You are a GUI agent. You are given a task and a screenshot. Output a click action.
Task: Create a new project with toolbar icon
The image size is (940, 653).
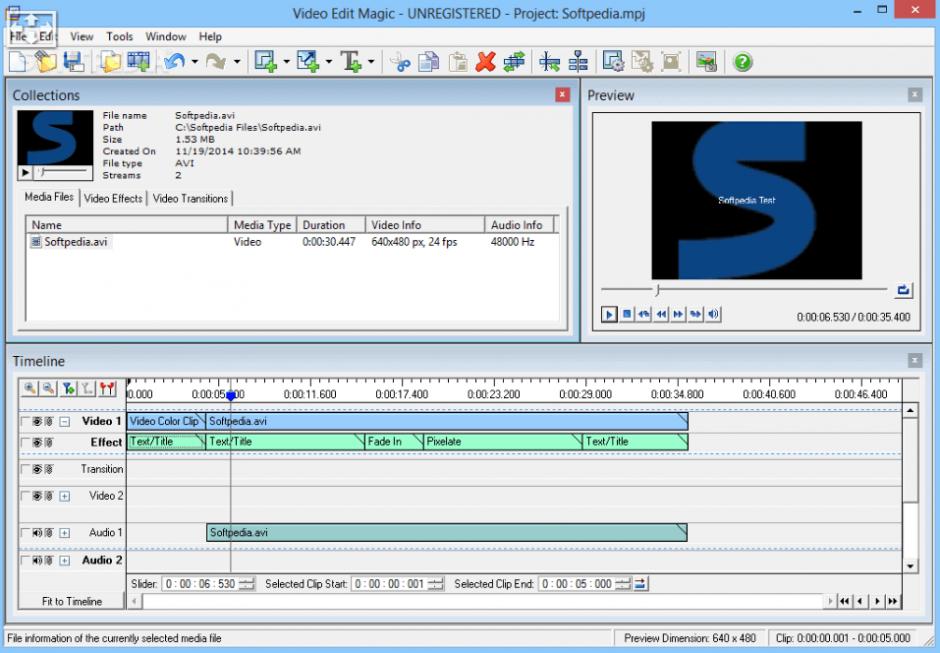[x=17, y=62]
